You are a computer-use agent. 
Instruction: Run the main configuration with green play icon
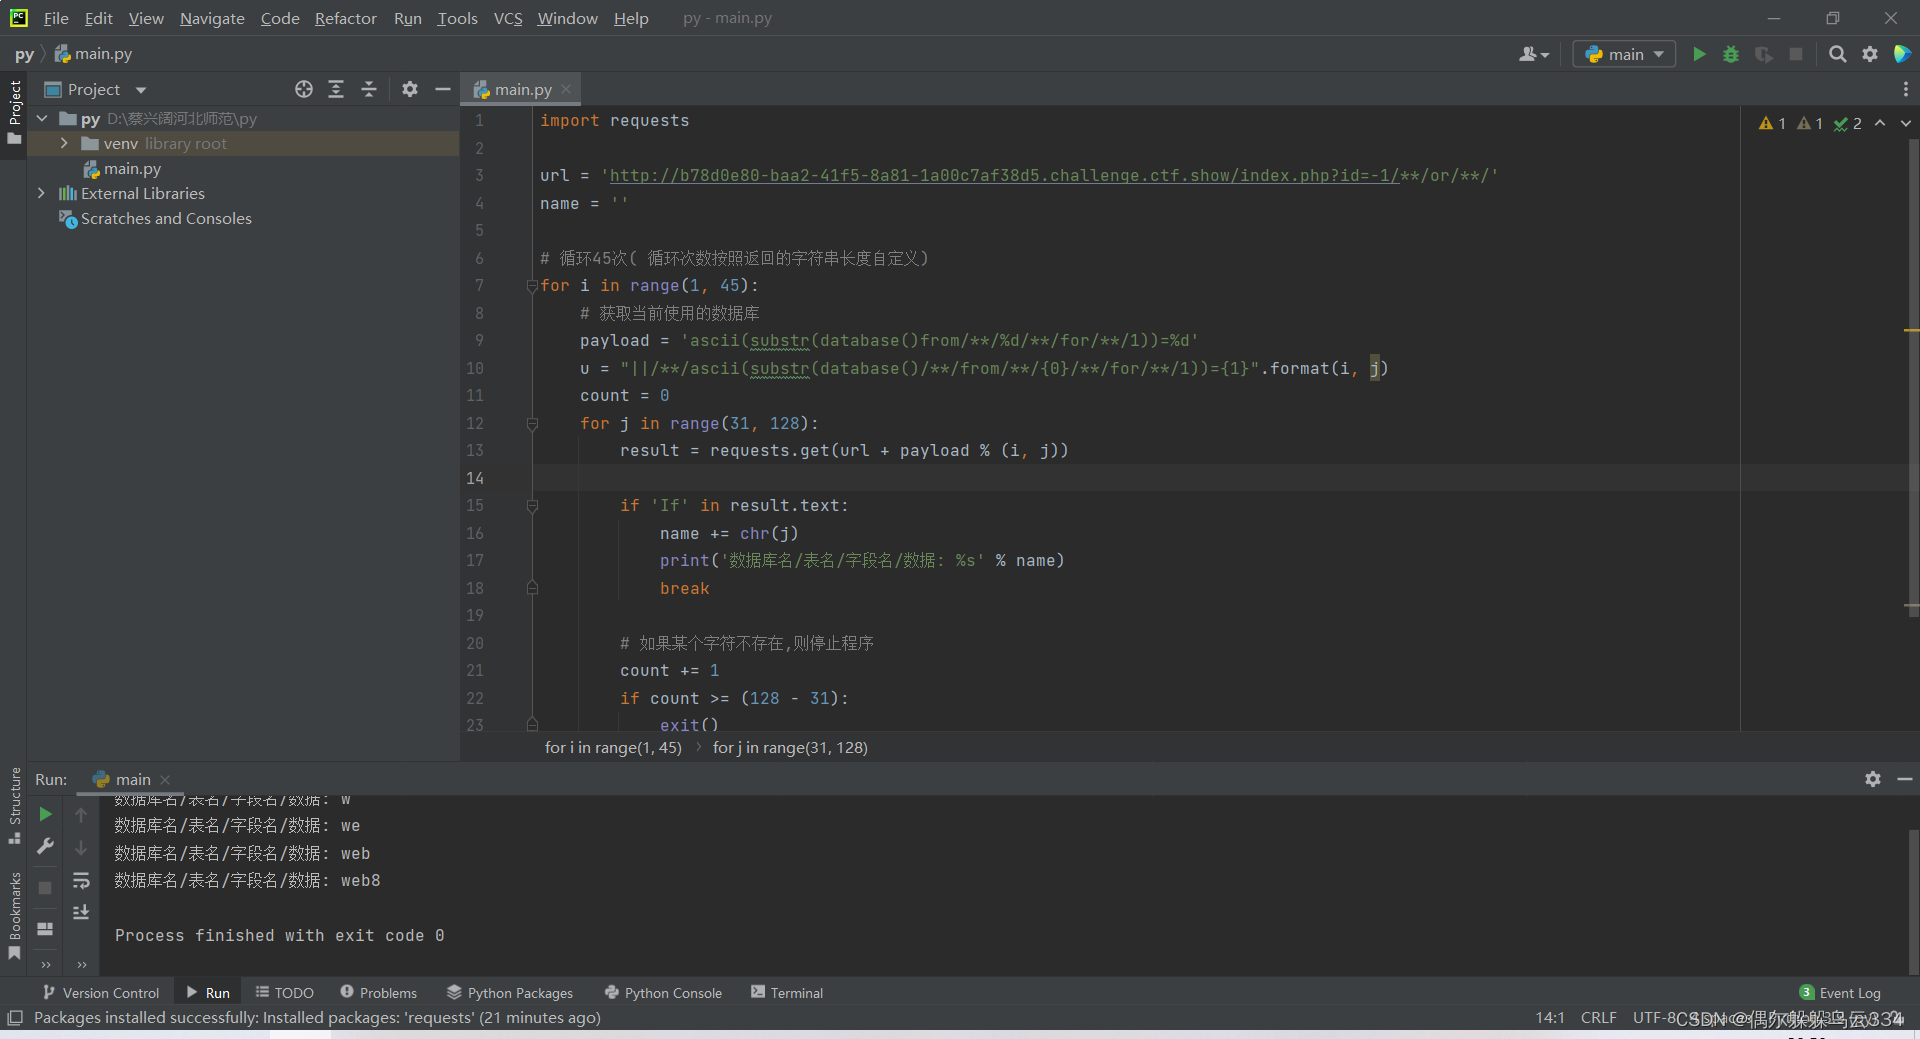(x=1699, y=54)
